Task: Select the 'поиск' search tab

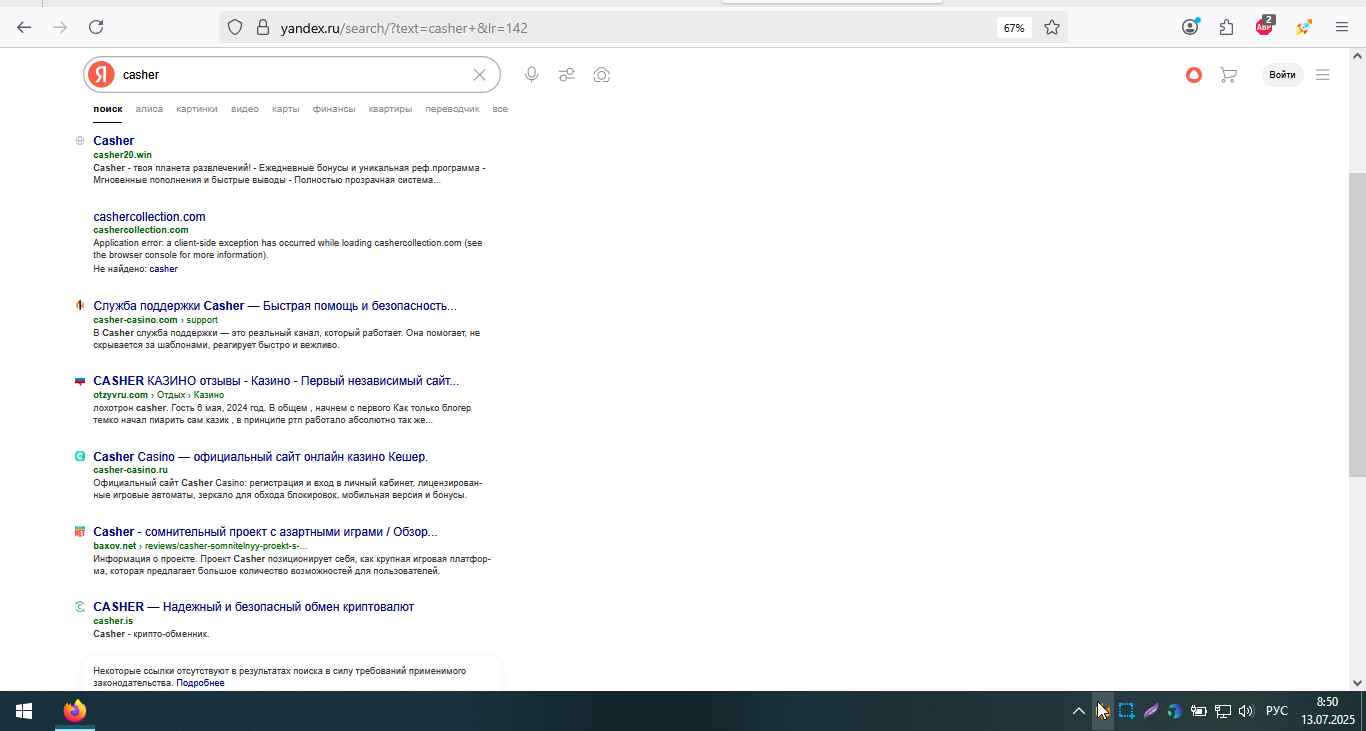Action: point(108,109)
